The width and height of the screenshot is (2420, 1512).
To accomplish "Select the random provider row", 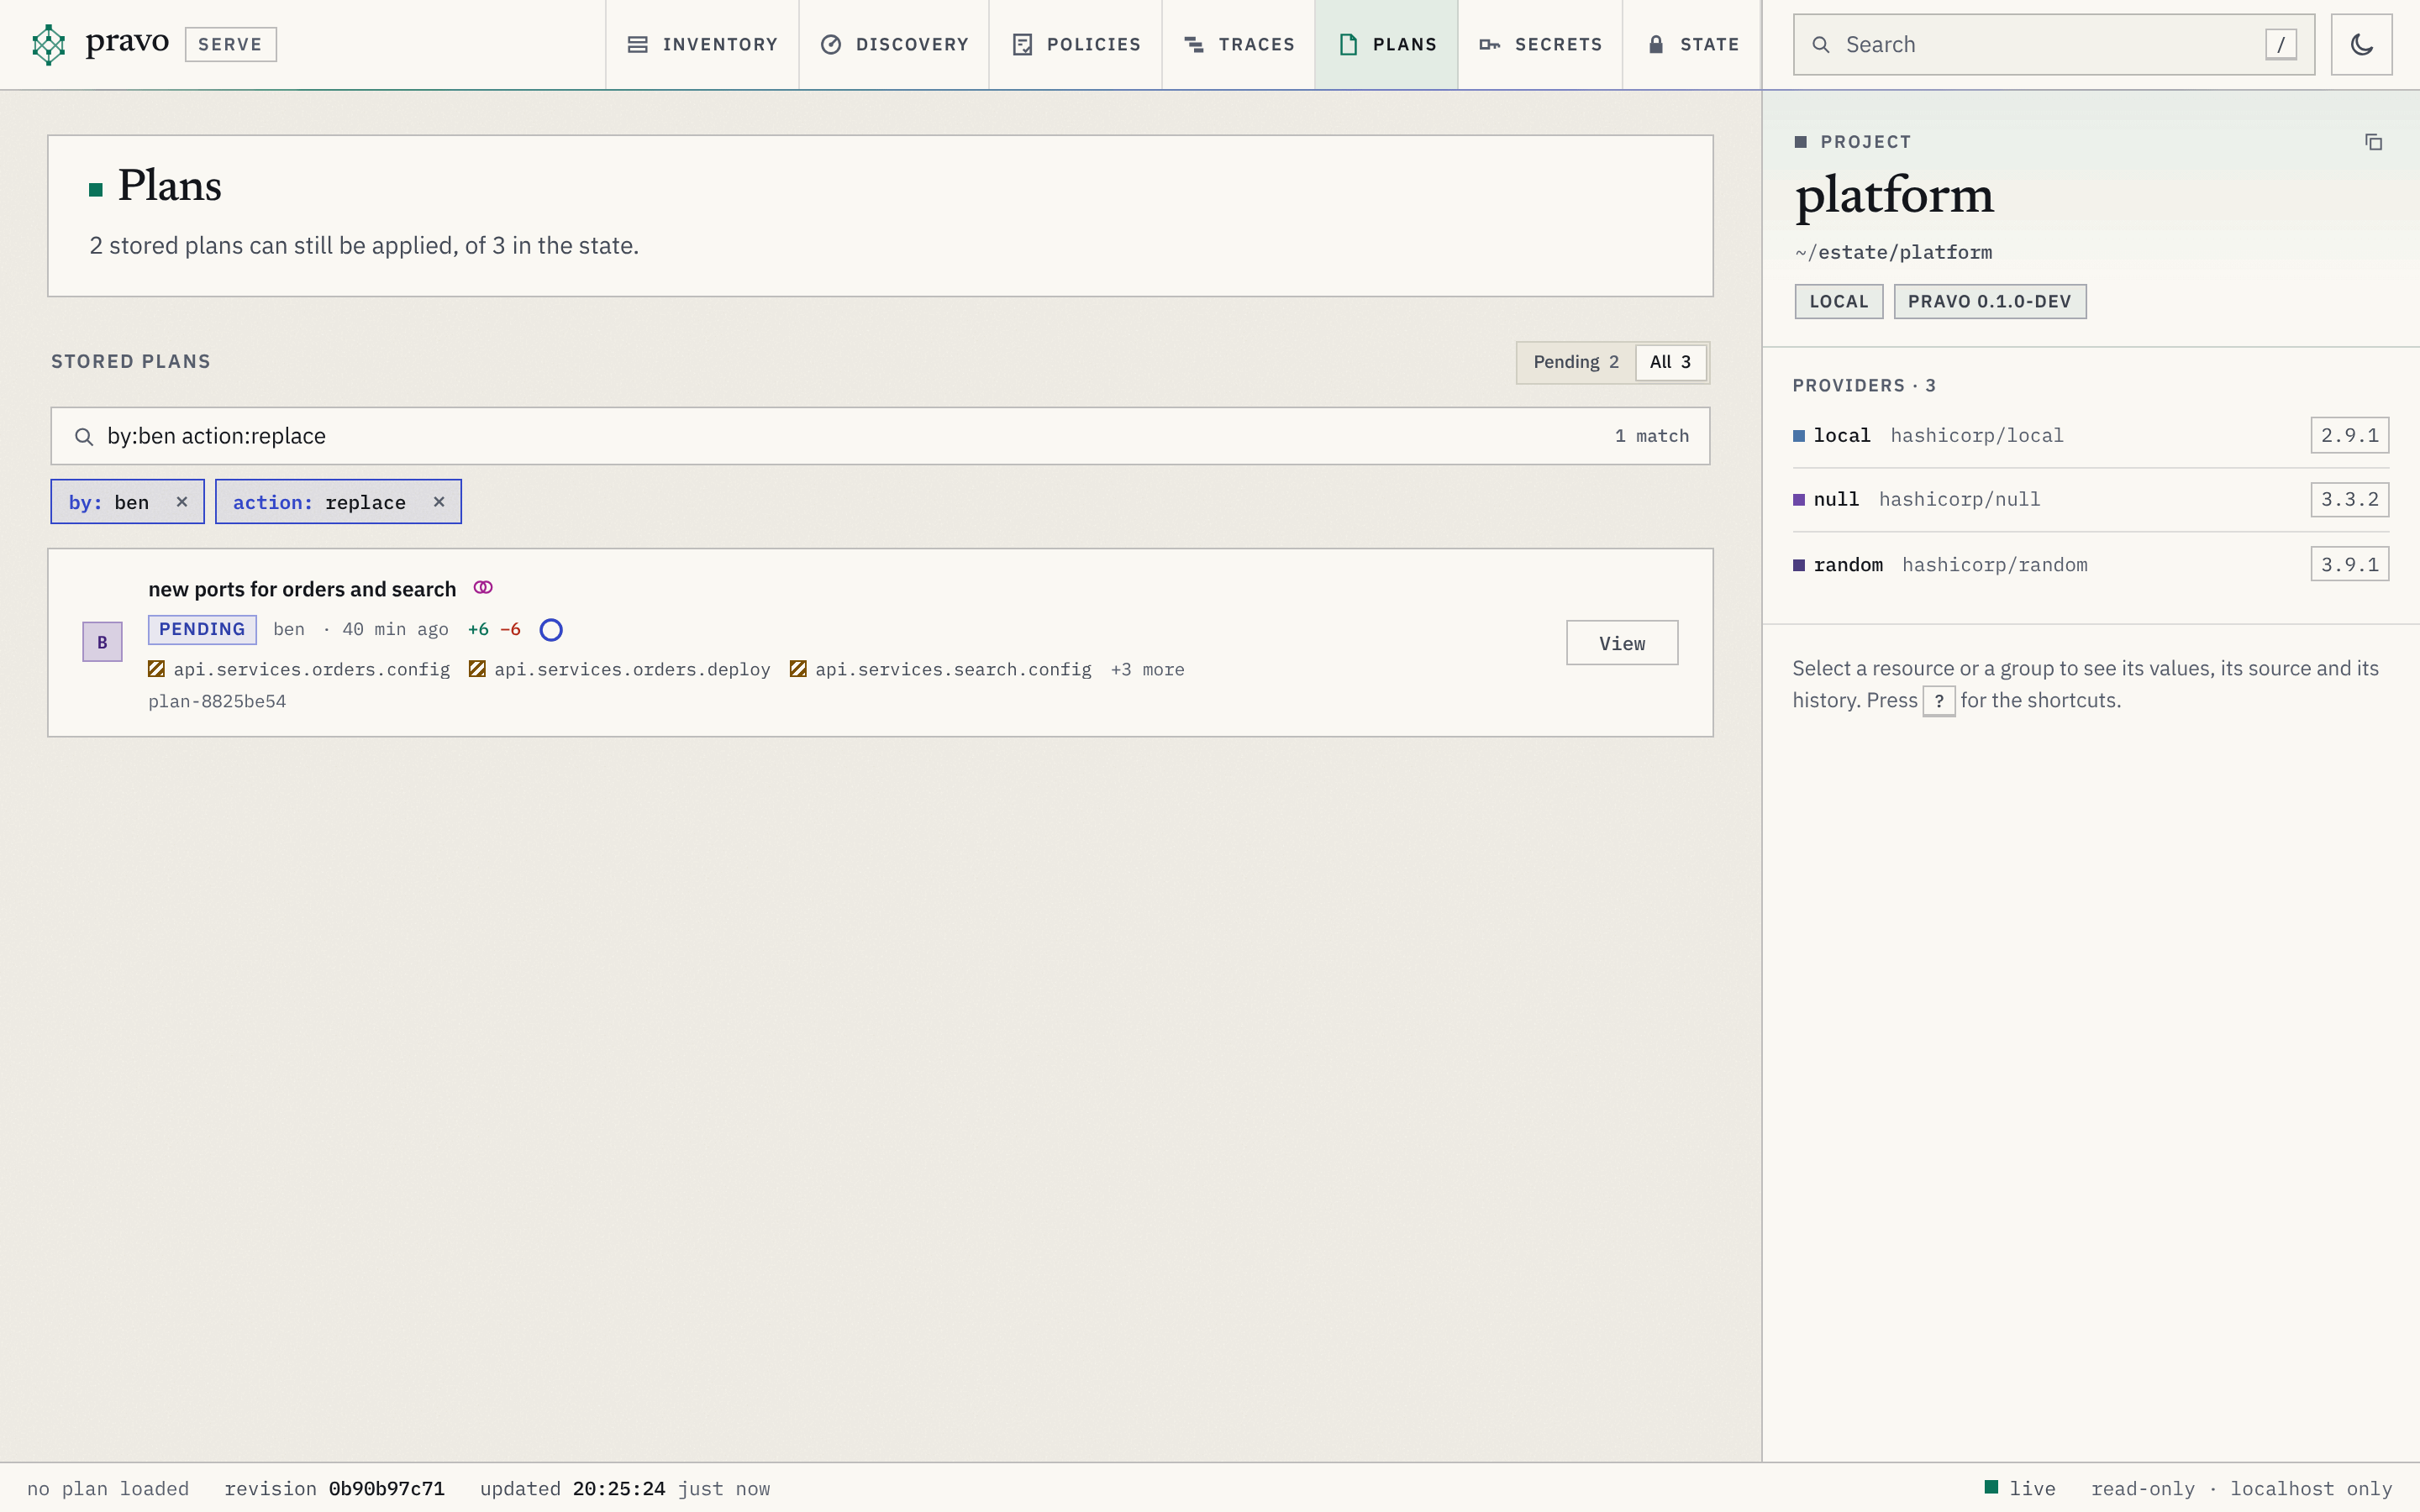I will 2090,564.
